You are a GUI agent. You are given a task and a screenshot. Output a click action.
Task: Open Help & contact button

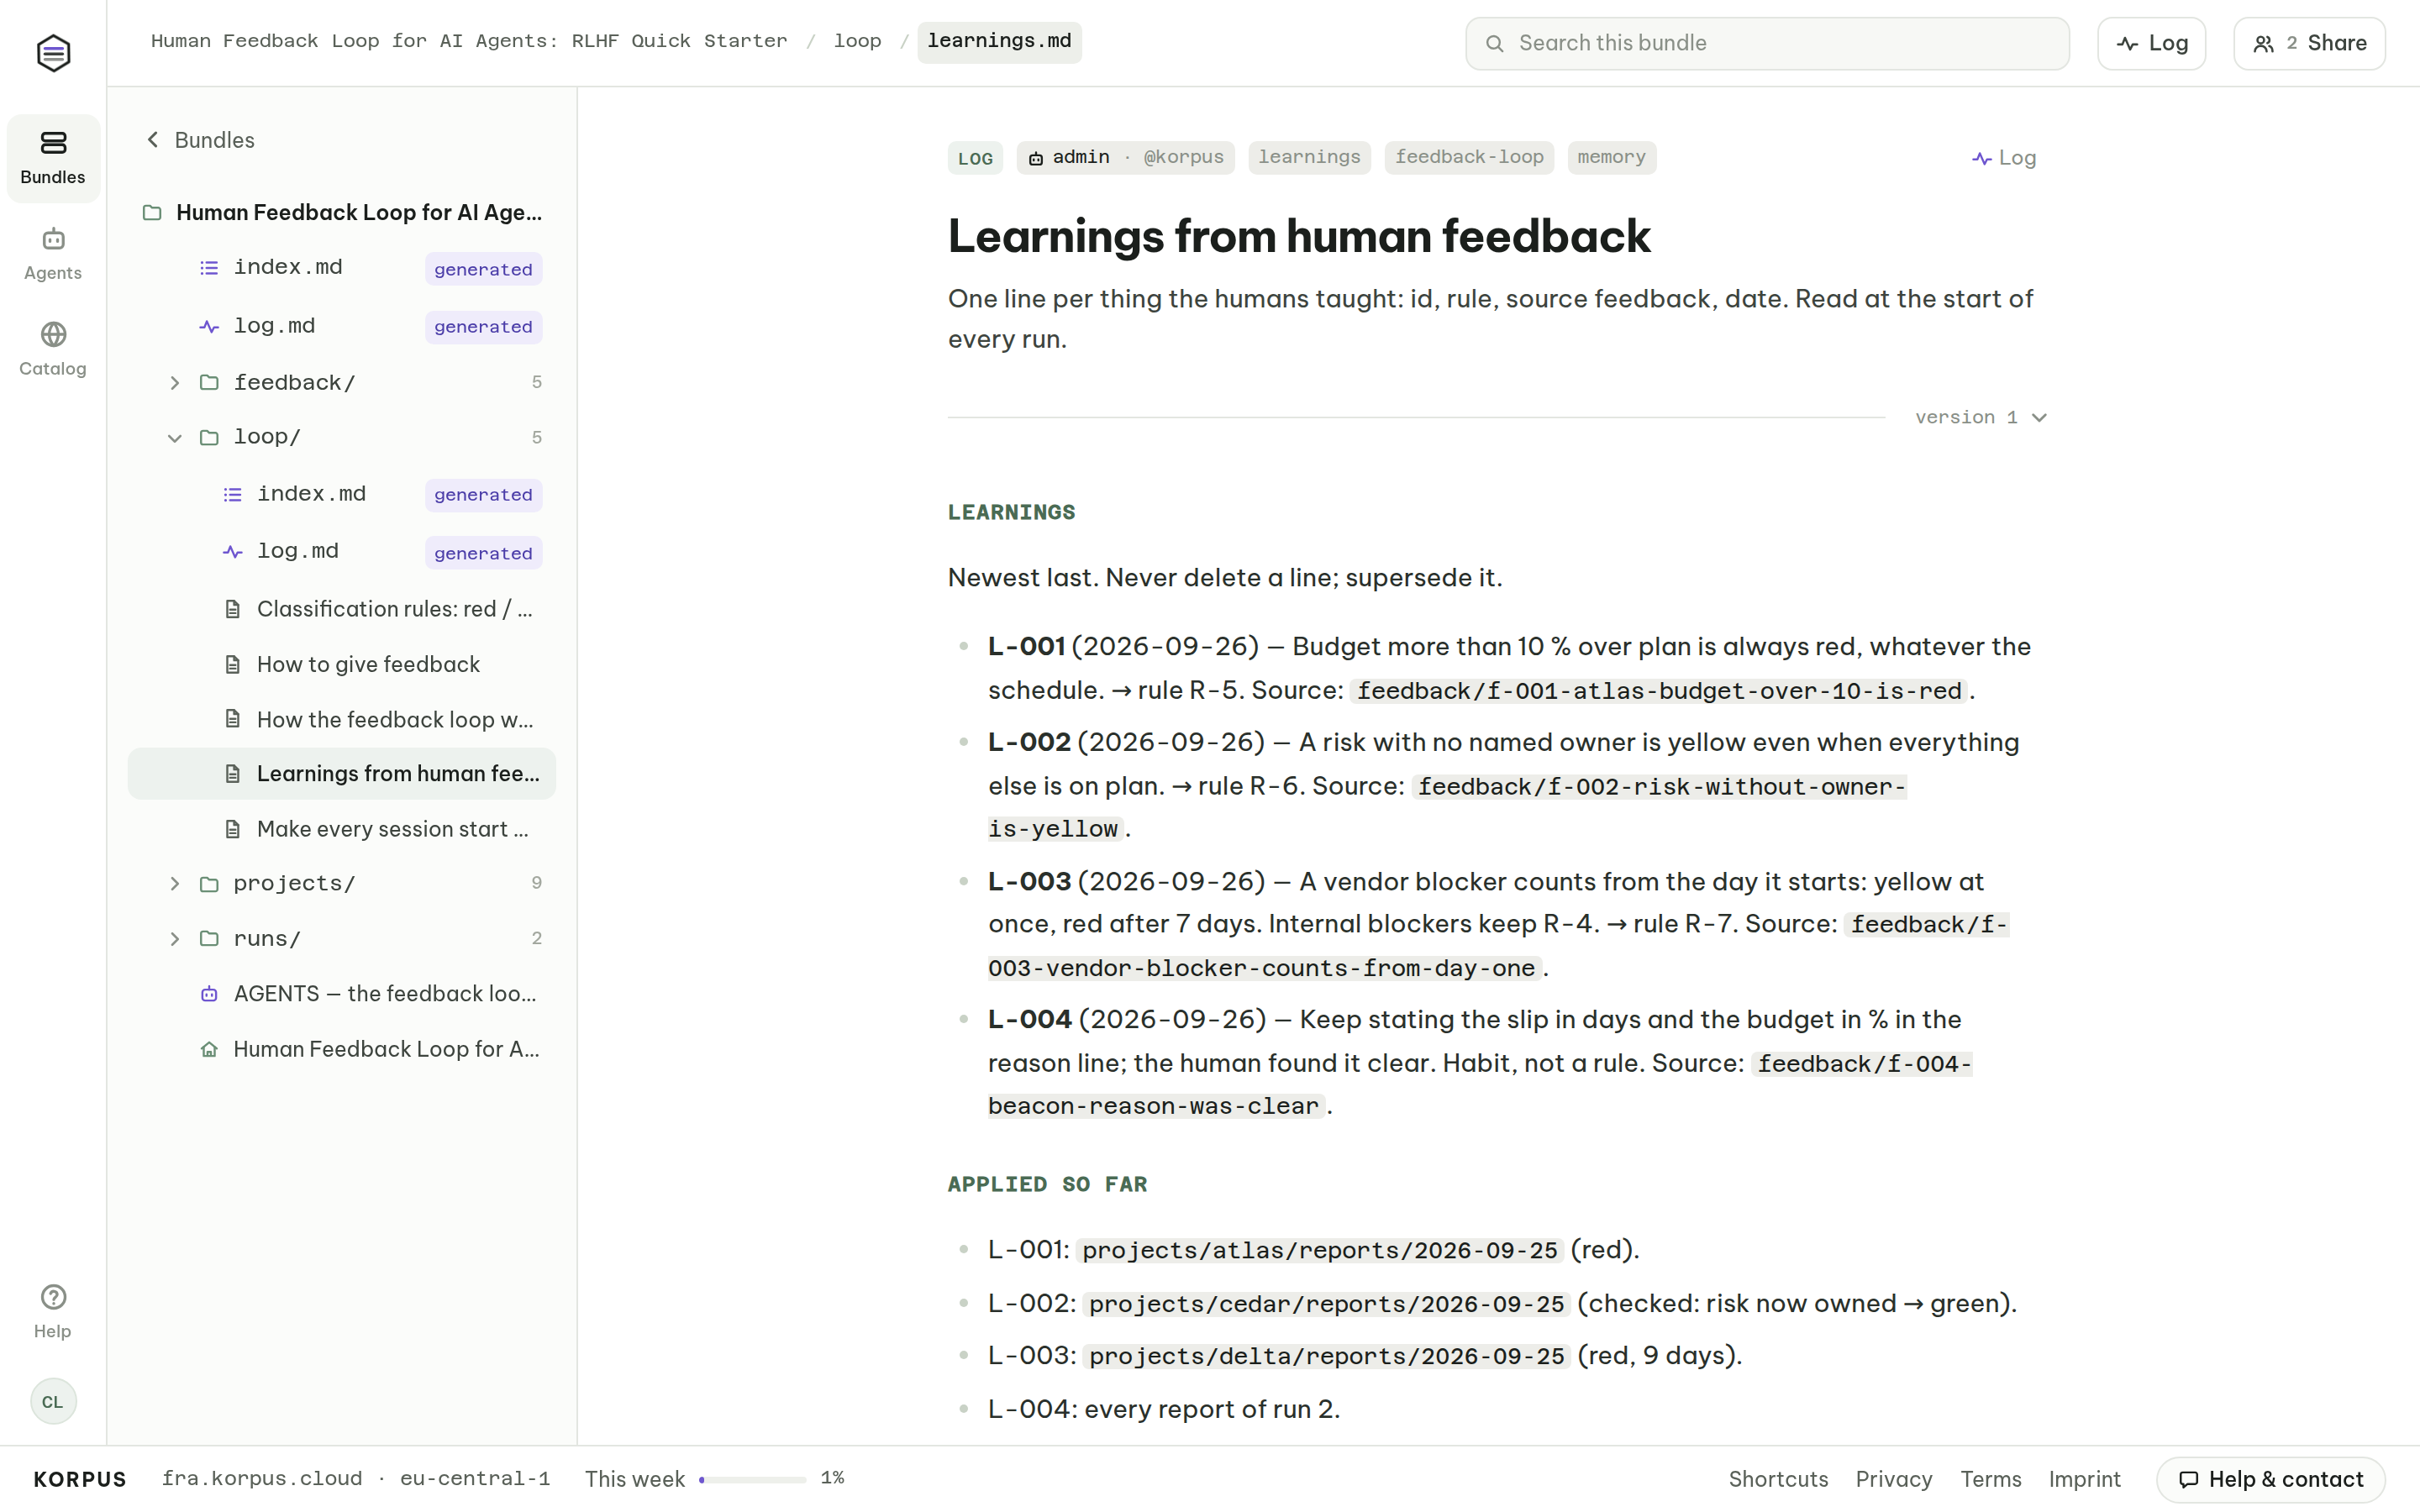[2270, 1479]
